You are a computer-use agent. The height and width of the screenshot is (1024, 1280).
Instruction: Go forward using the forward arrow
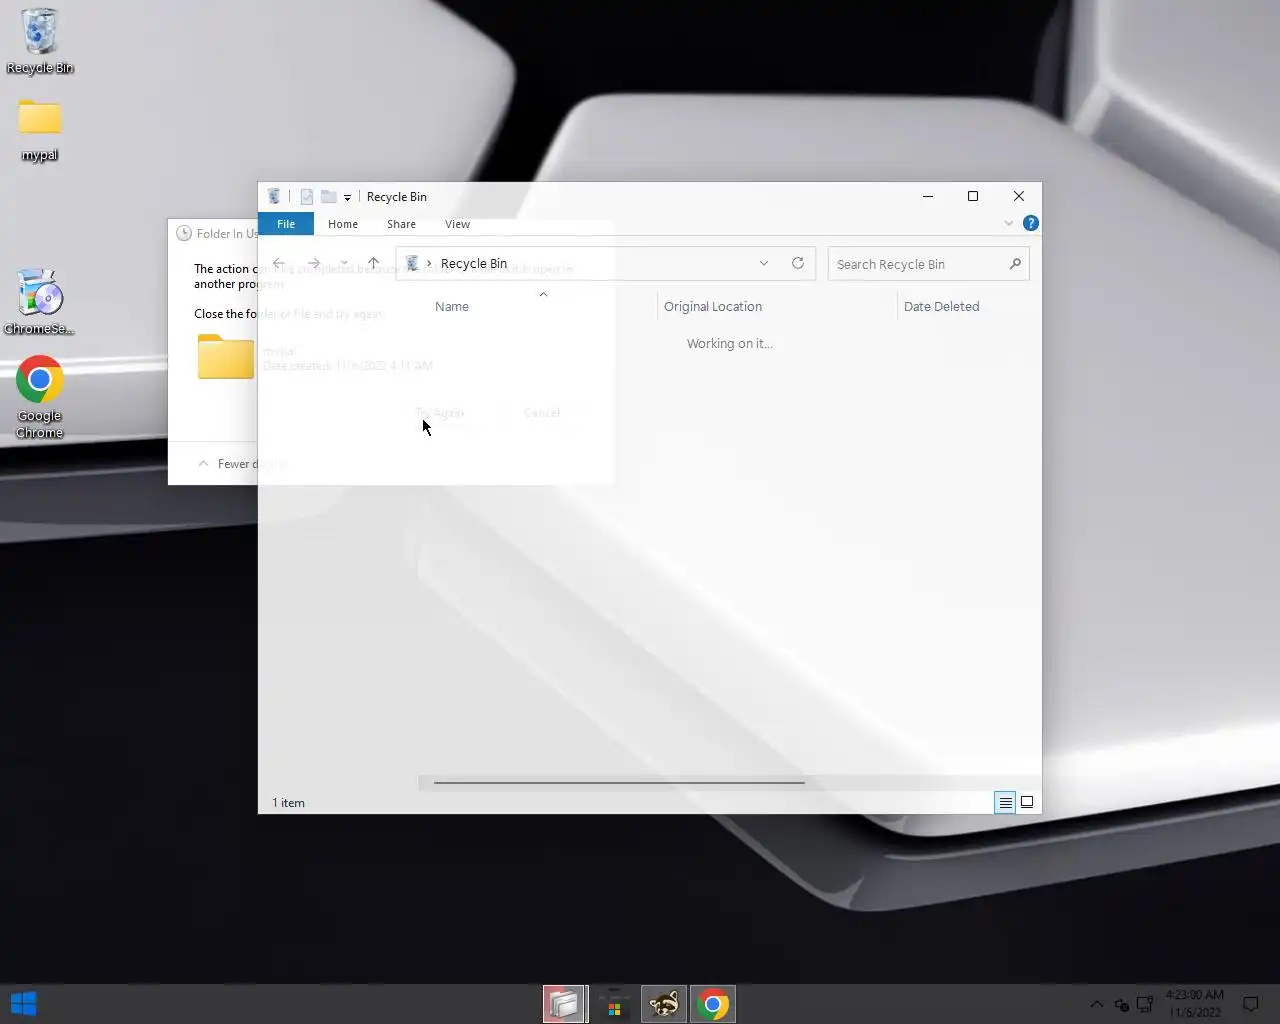pyautogui.click(x=314, y=264)
